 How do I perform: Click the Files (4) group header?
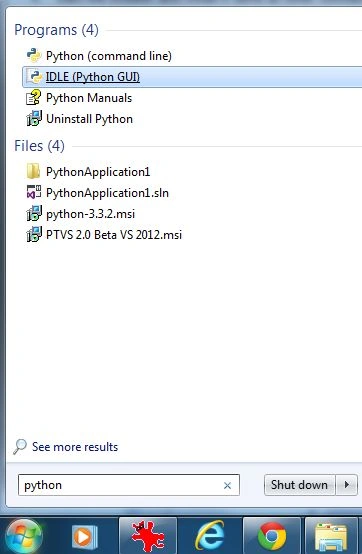tap(39, 146)
